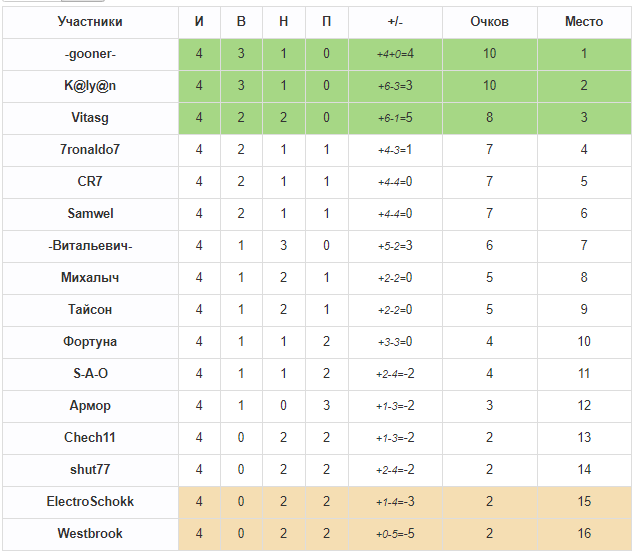Open K@ly@n participant entry
The image size is (637, 553).
(x=90, y=86)
